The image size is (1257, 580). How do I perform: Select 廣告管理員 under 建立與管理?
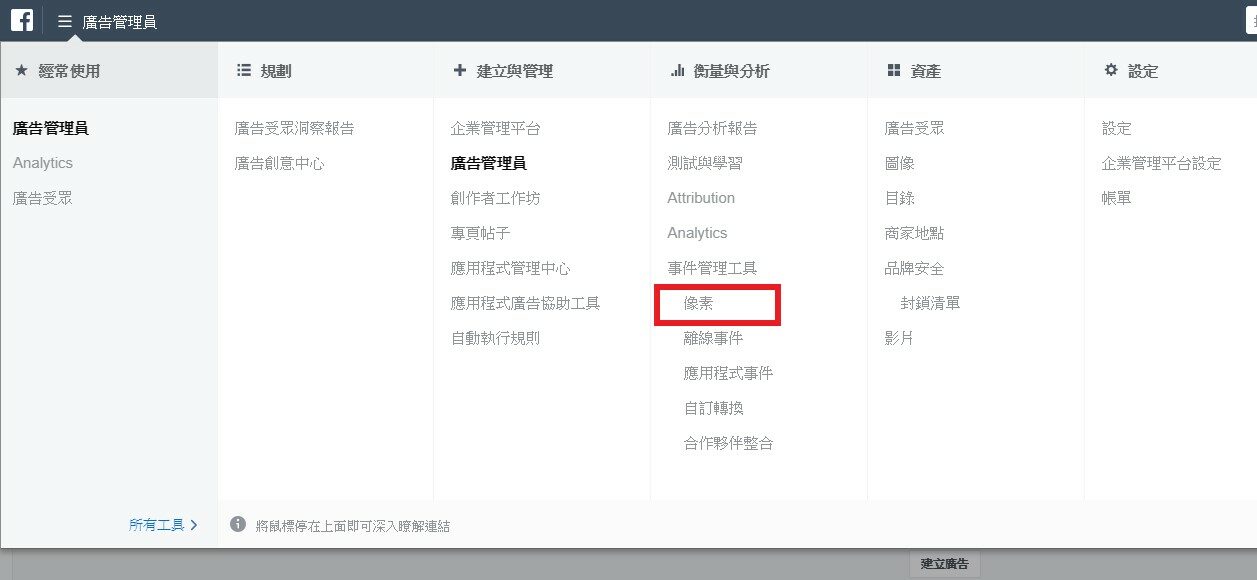tap(489, 163)
